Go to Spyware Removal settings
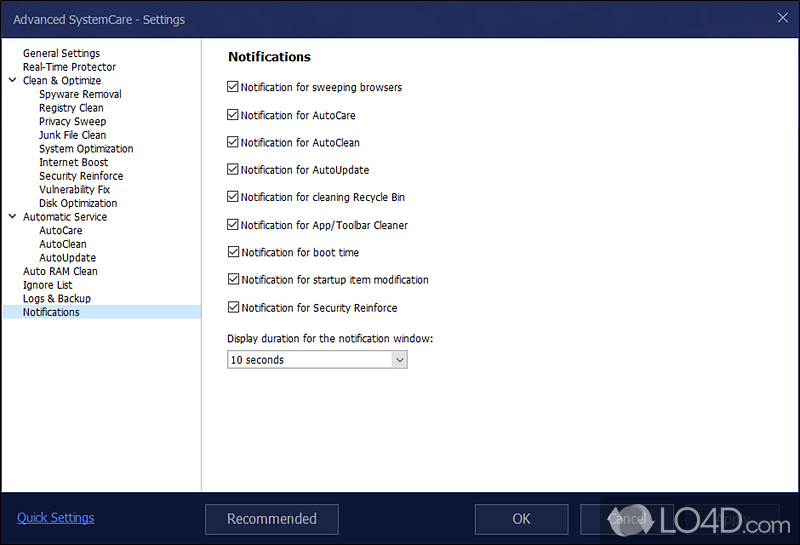The image size is (800, 545). click(x=80, y=94)
